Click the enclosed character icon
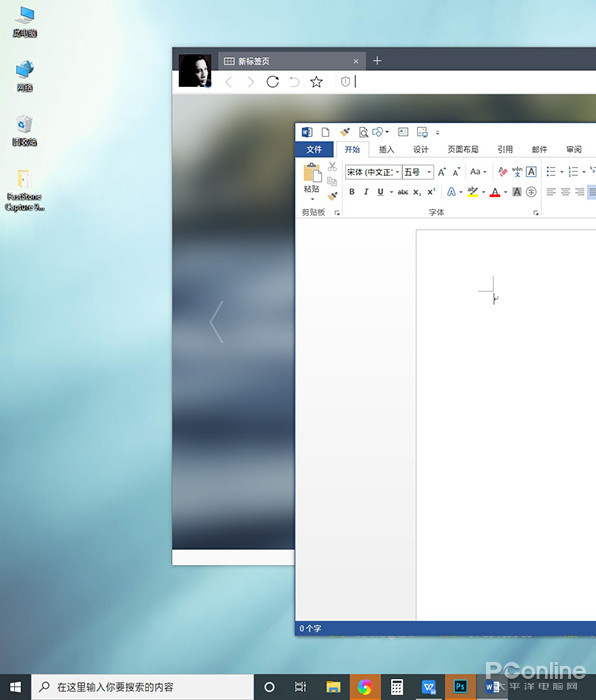The image size is (596, 700). (x=531, y=192)
